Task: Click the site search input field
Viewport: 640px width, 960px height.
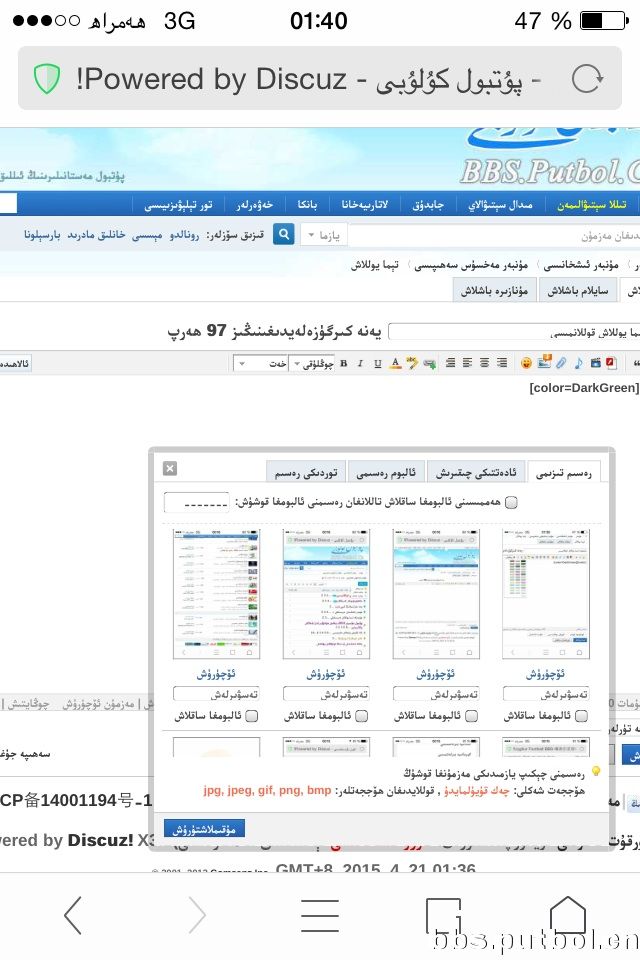Action: (494, 235)
